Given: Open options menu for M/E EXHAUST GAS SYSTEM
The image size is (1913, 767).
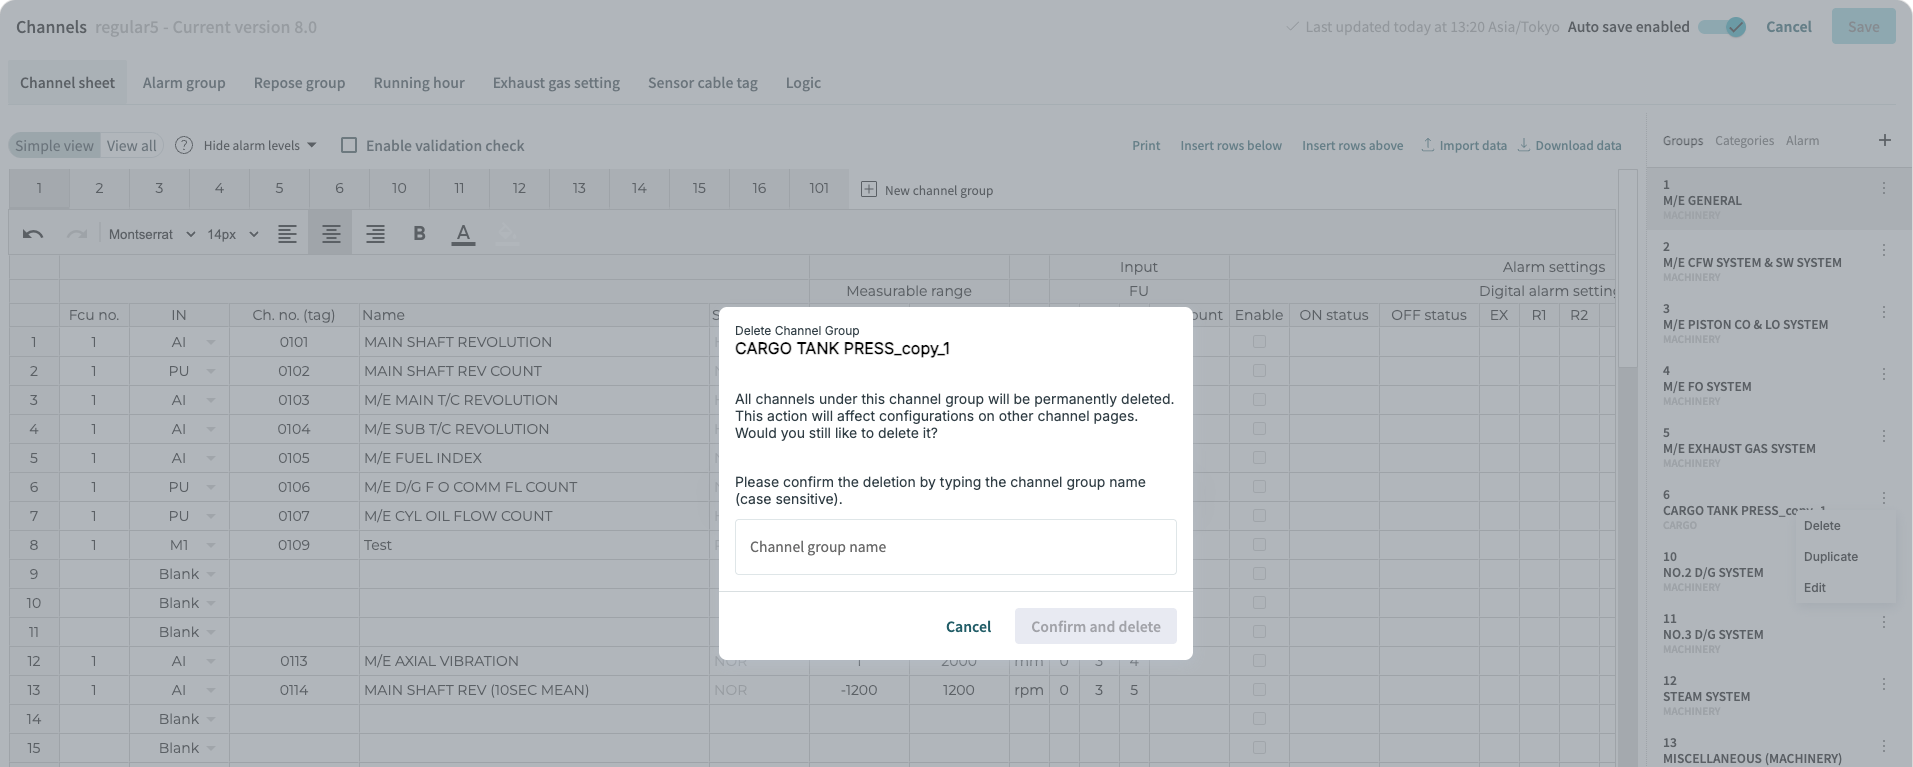Looking at the screenshot, I should pyautogui.click(x=1884, y=436).
